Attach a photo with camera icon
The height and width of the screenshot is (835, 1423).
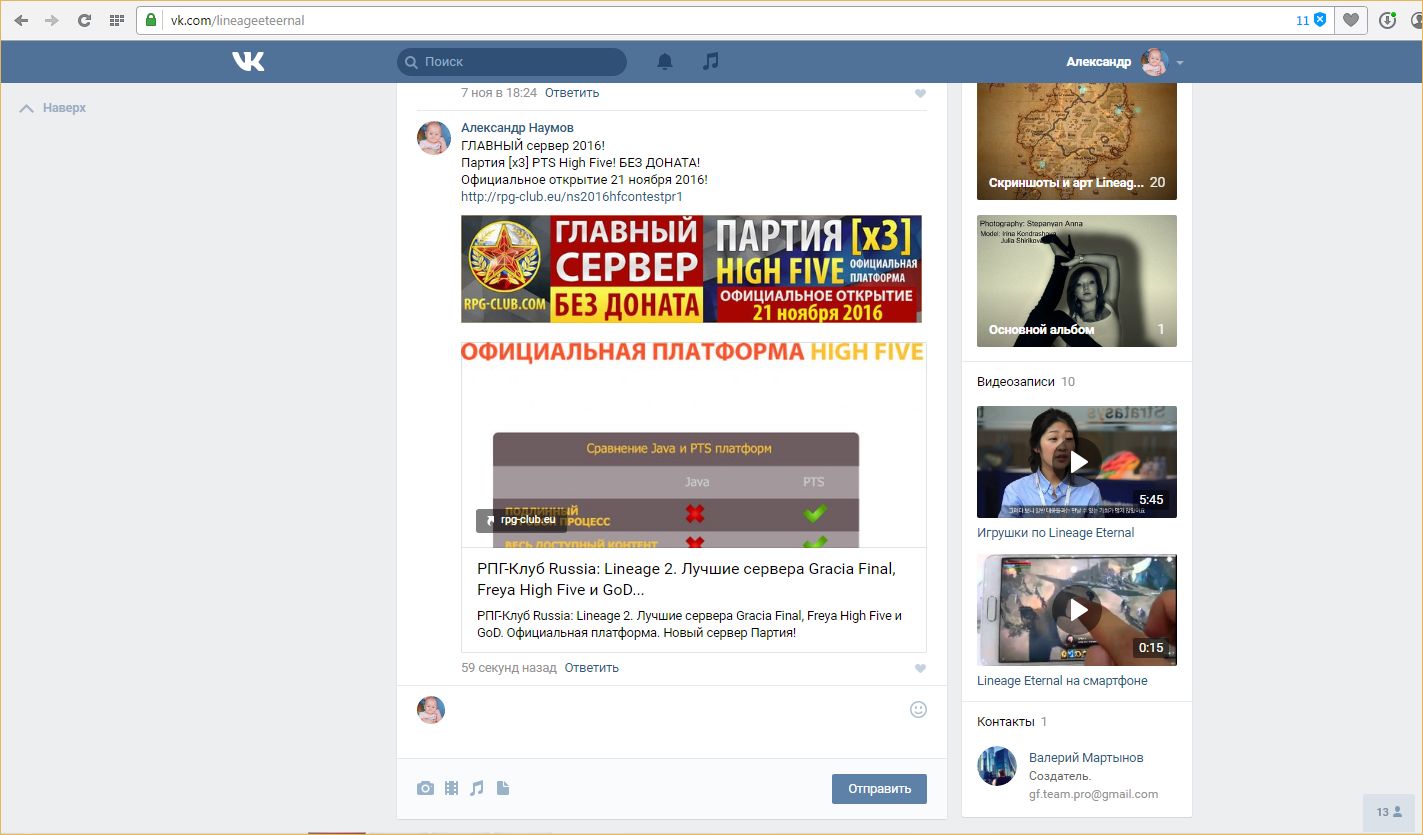point(425,788)
